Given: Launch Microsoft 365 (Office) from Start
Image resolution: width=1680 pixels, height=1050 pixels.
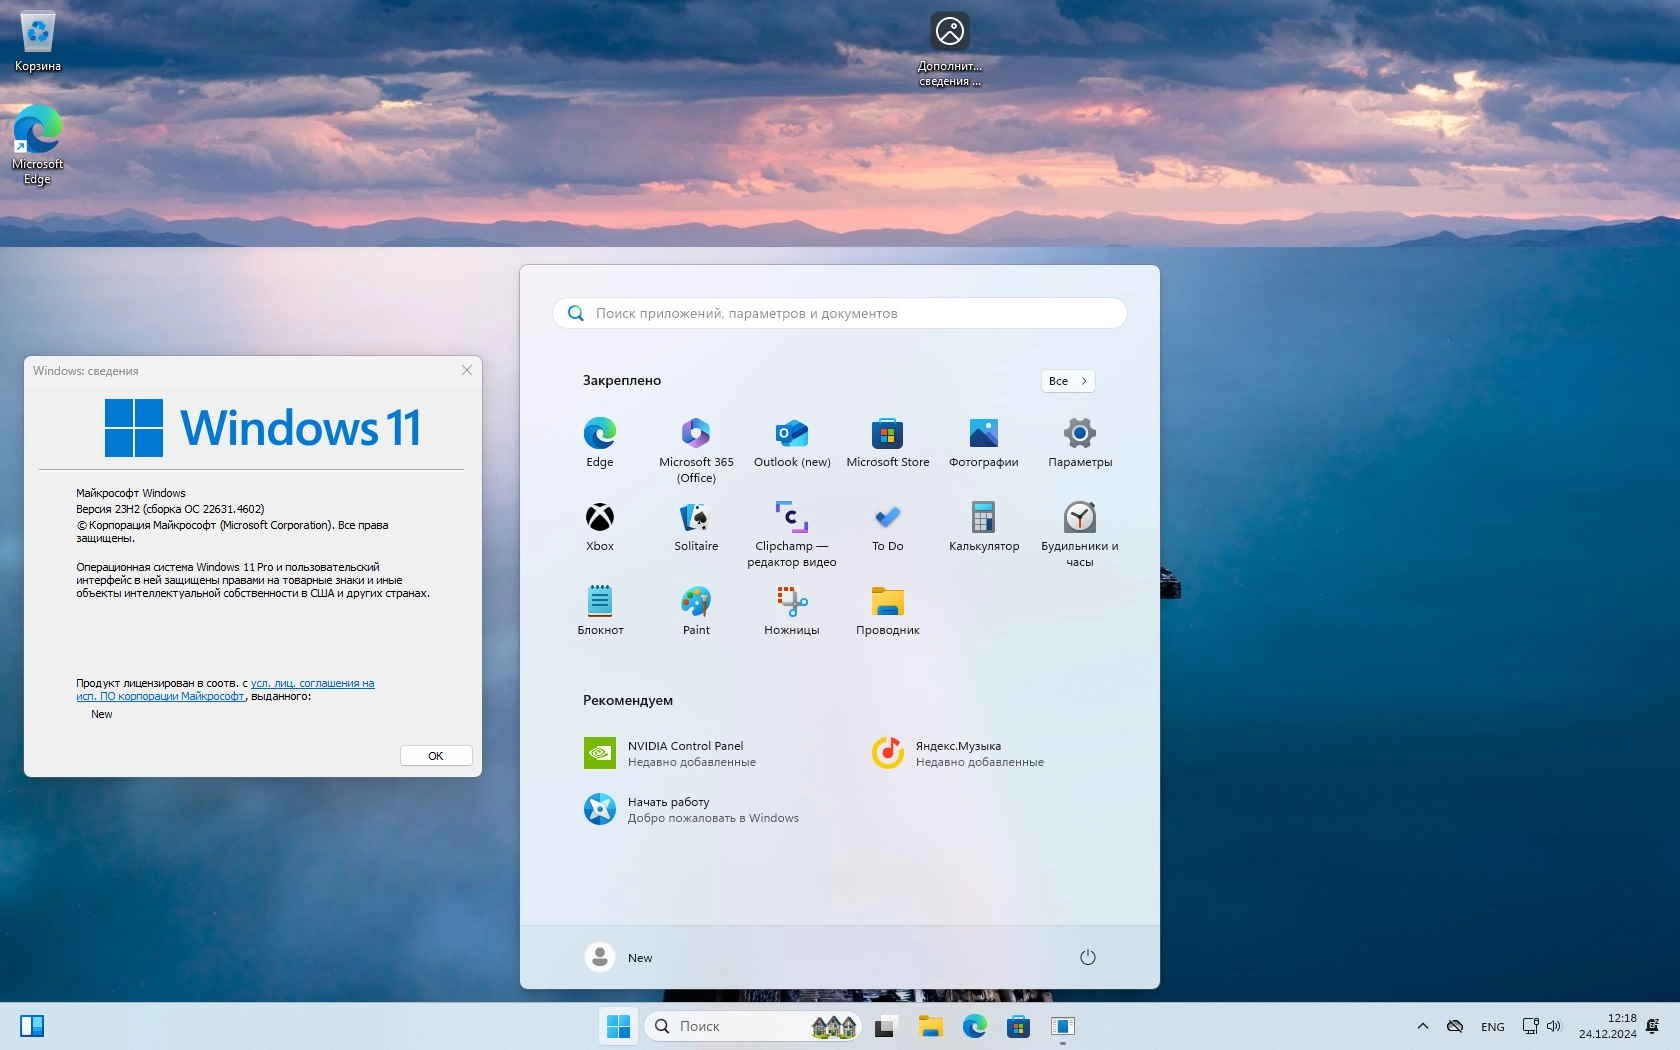Looking at the screenshot, I should click(696, 450).
